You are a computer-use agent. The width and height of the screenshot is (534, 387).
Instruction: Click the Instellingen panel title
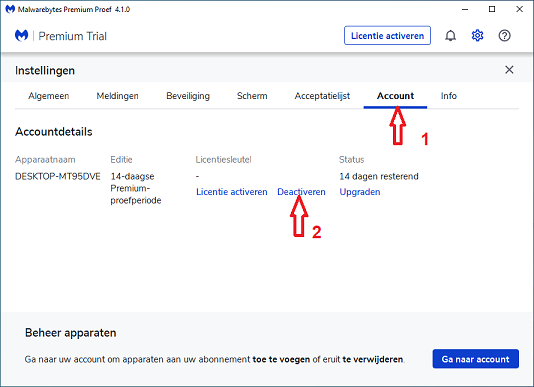tap(45, 71)
